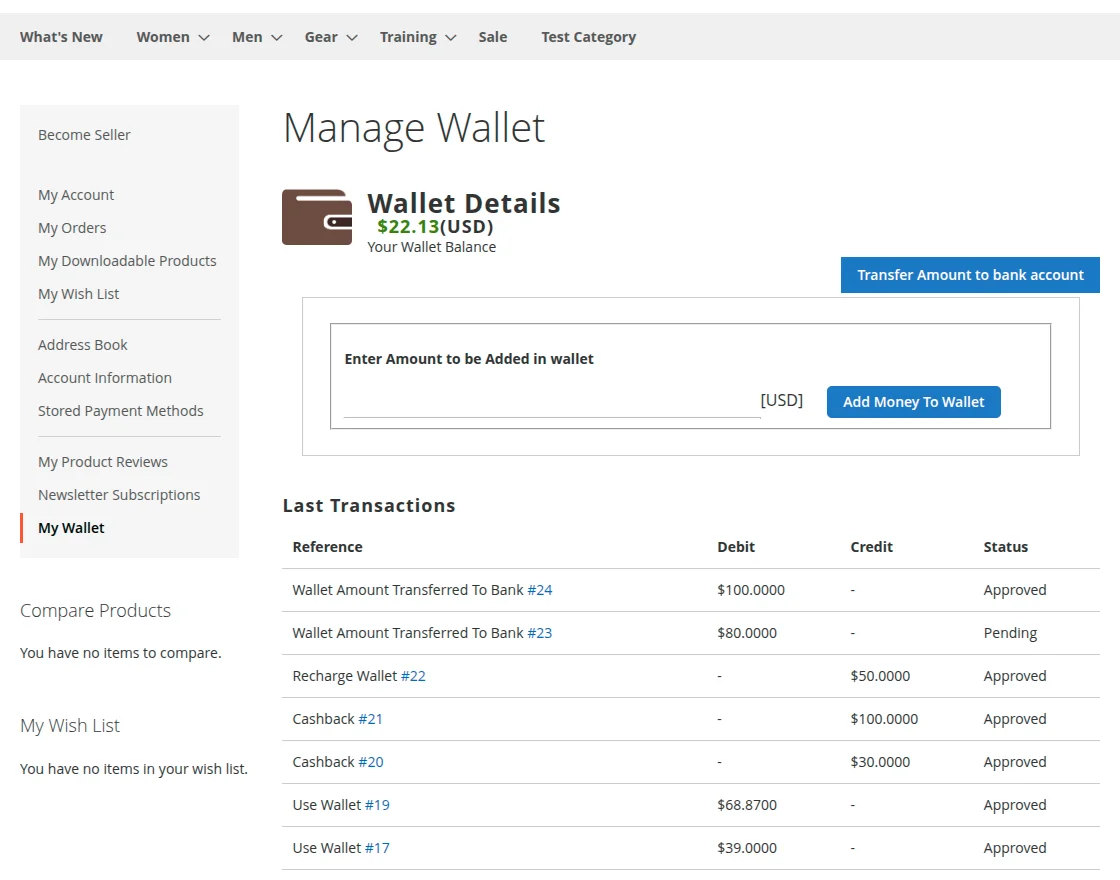This screenshot has width=1120, height=880.
Task: Navigate to My Orders
Action: pyautogui.click(x=72, y=228)
